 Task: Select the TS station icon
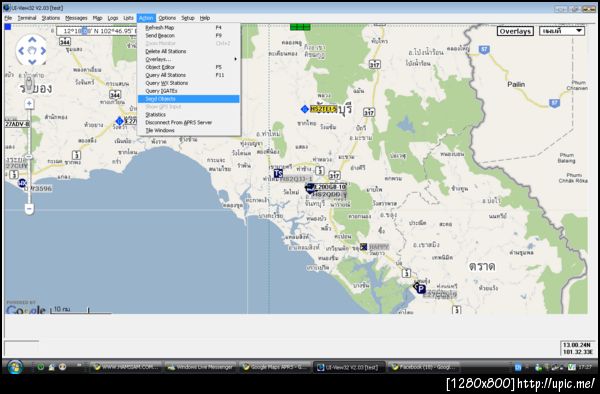tap(278, 173)
